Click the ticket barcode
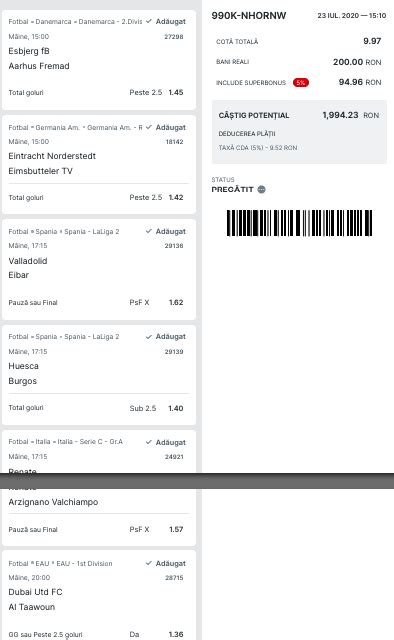The height and width of the screenshot is (640, 394). click(299, 223)
